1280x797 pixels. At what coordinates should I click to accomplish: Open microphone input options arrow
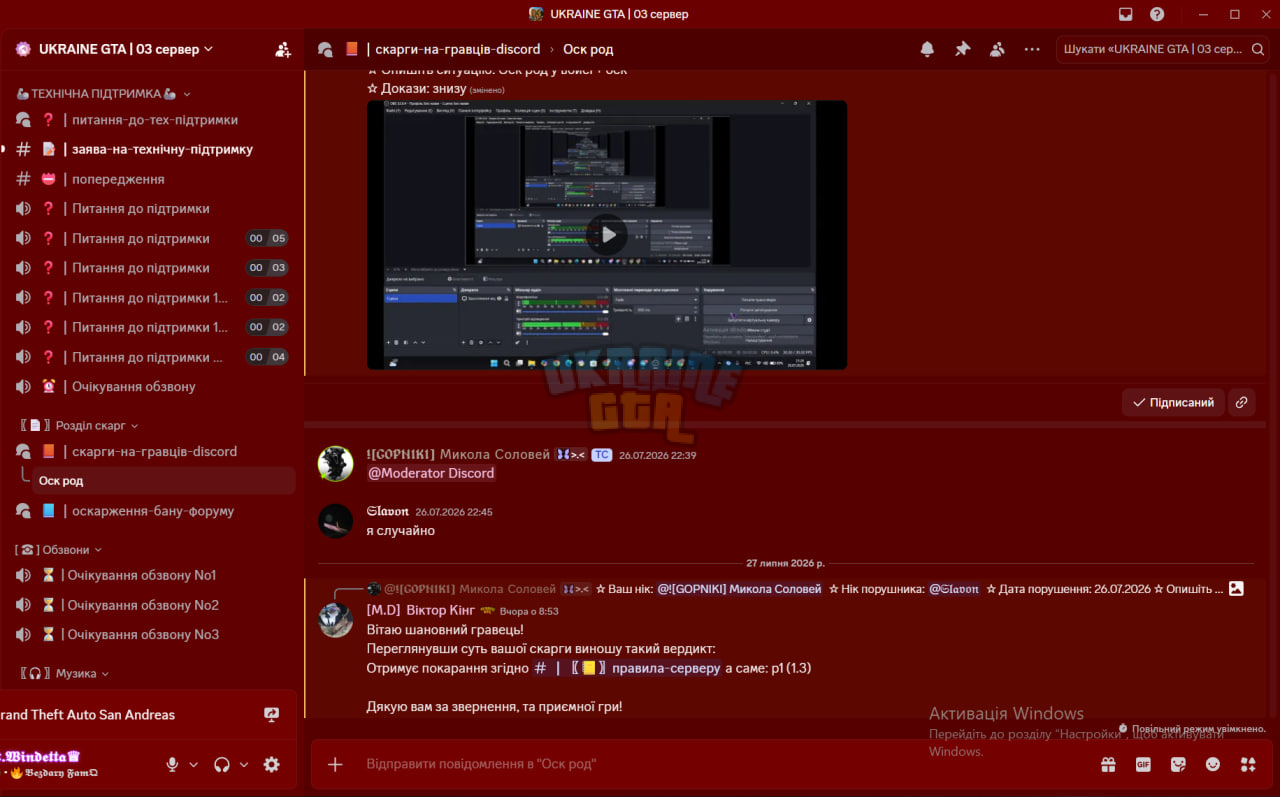tap(193, 764)
